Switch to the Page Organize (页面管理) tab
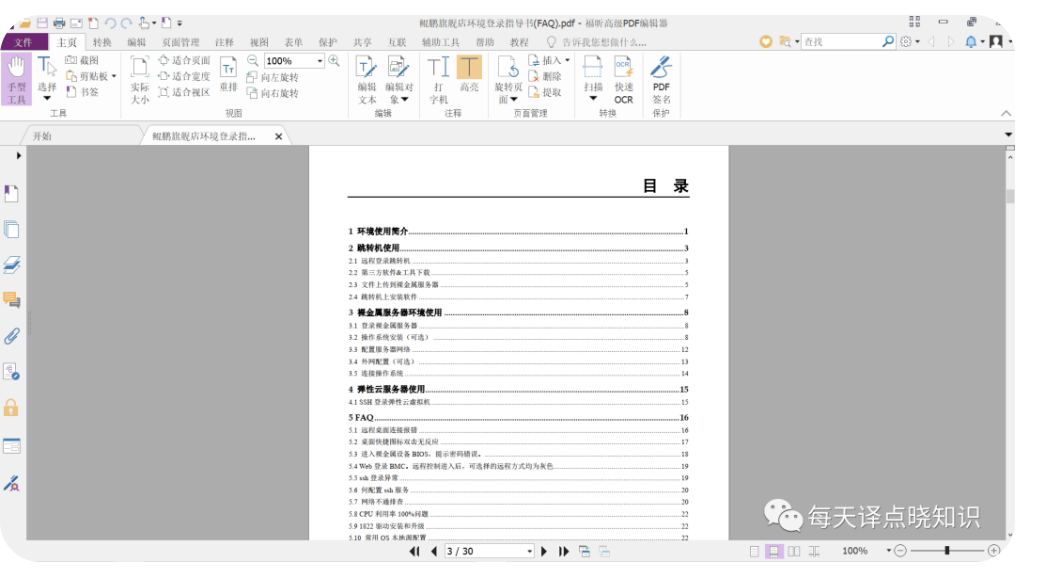1038x585 pixels. [x=180, y=42]
